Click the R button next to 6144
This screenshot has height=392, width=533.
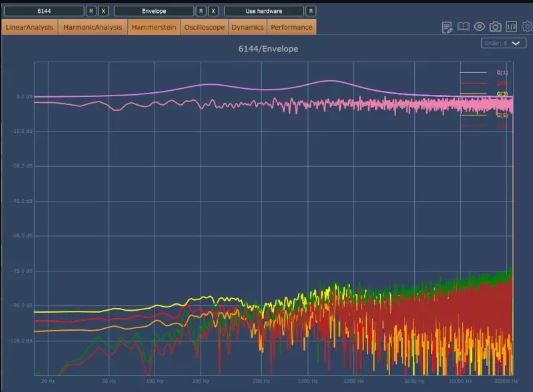[91, 11]
